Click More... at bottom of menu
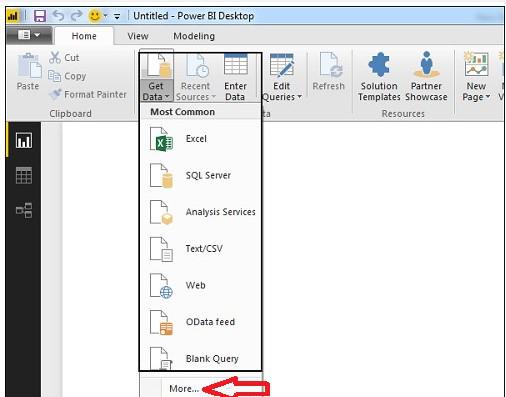This screenshot has height=397, width=506. click(184, 389)
